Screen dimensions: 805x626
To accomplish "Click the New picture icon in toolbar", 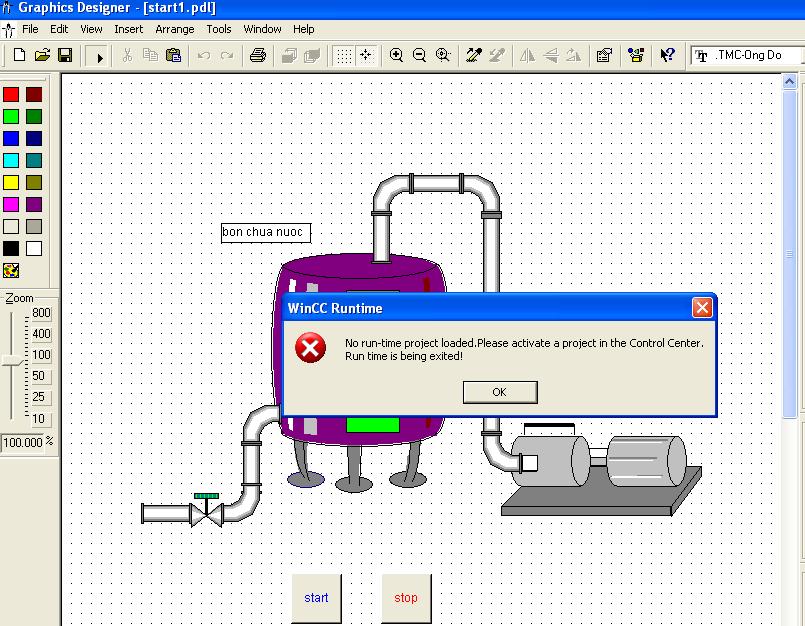I will [19, 56].
